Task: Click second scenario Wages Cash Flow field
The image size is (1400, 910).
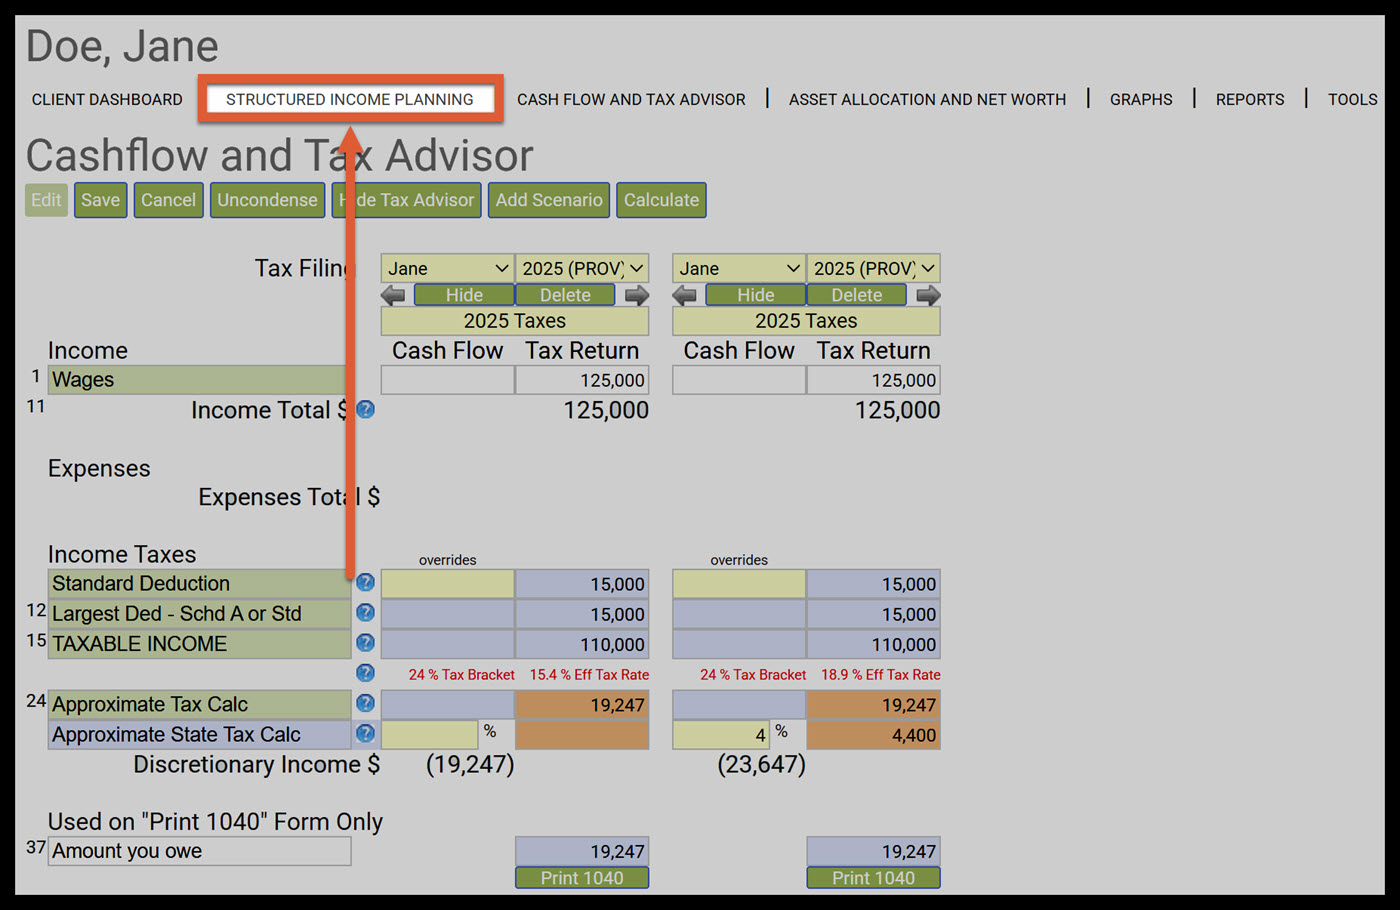Action: point(739,380)
